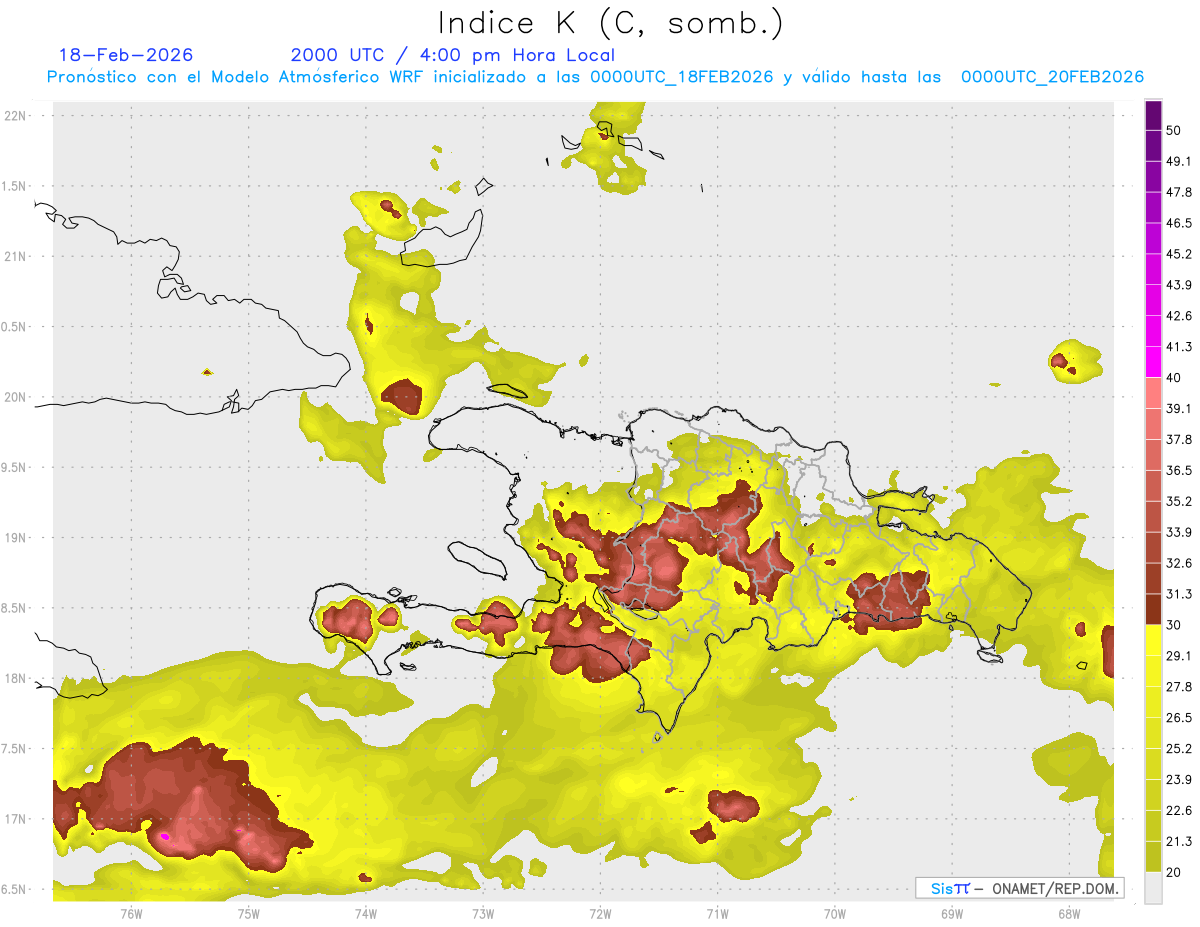Click the 'SisTT – ONAMET/REP.DOM.' credit box

click(x=1019, y=888)
